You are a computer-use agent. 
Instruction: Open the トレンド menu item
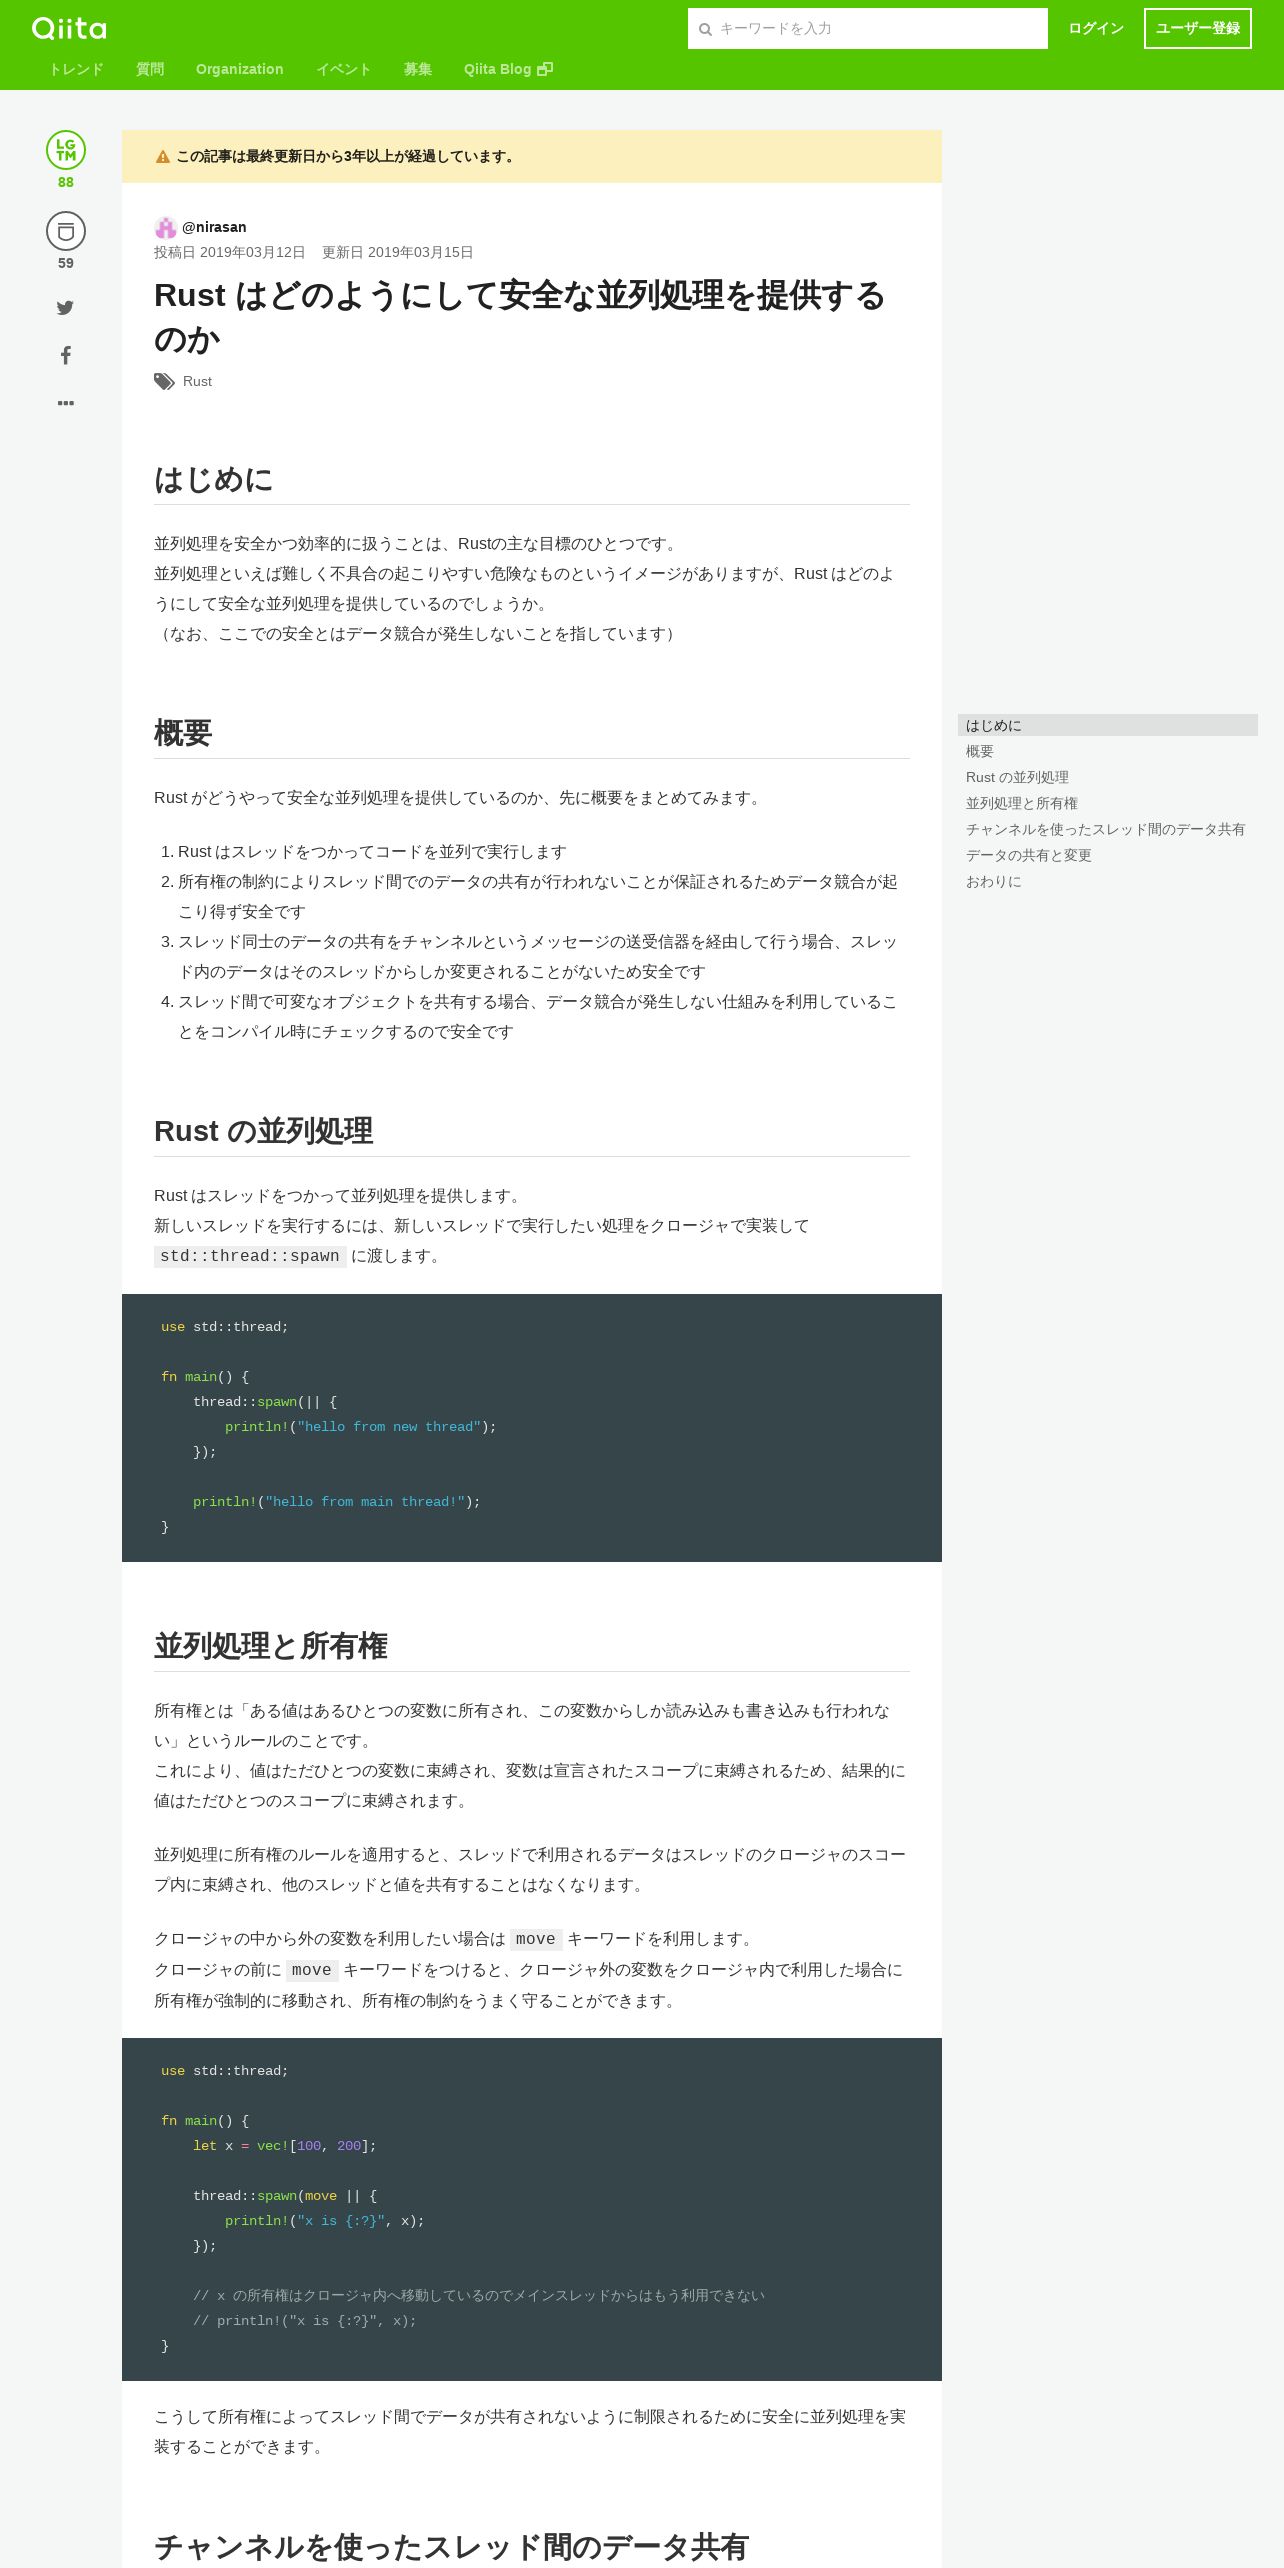pyautogui.click(x=76, y=69)
